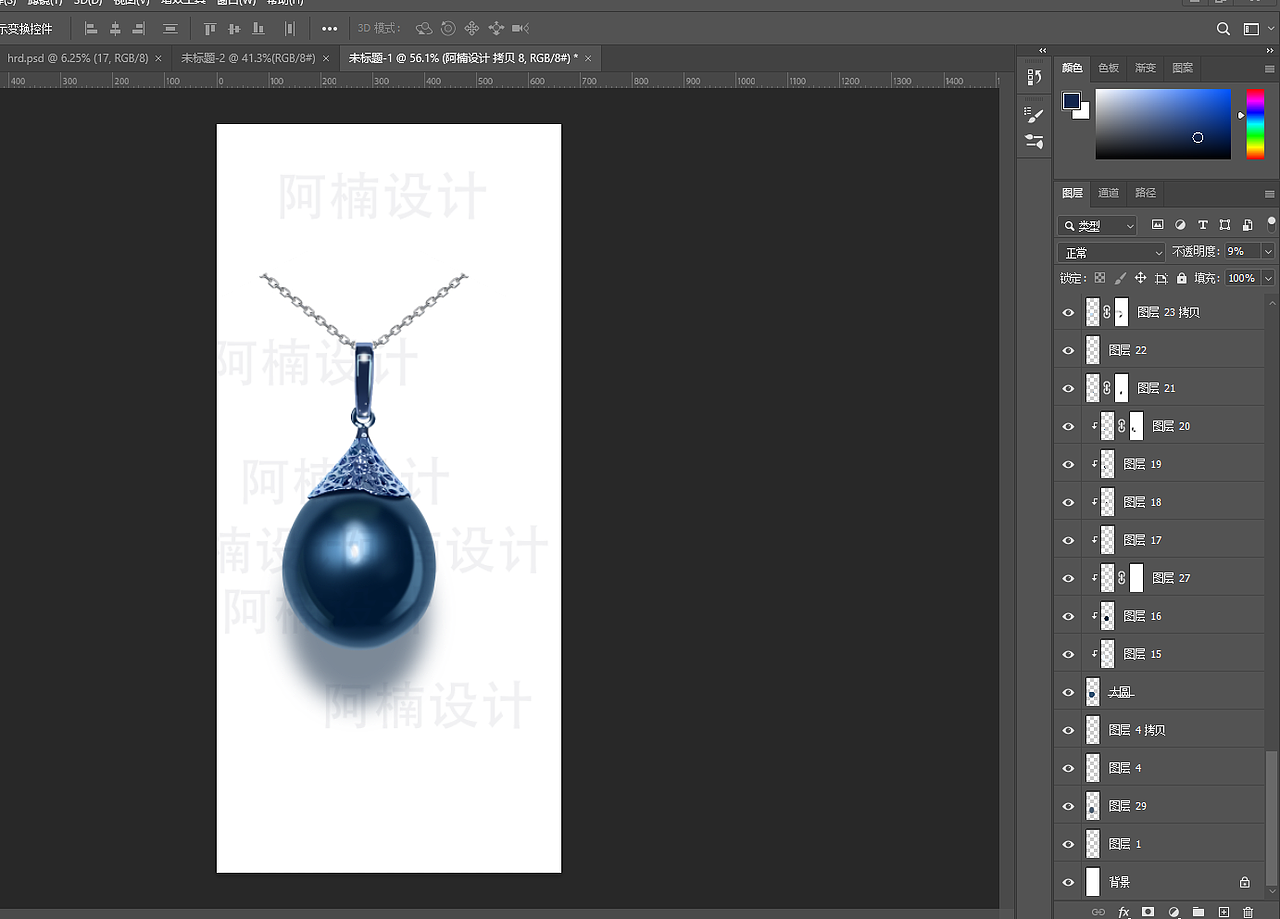
Task: Filter layers by shape layer icon
Action: click(1225, 225)
